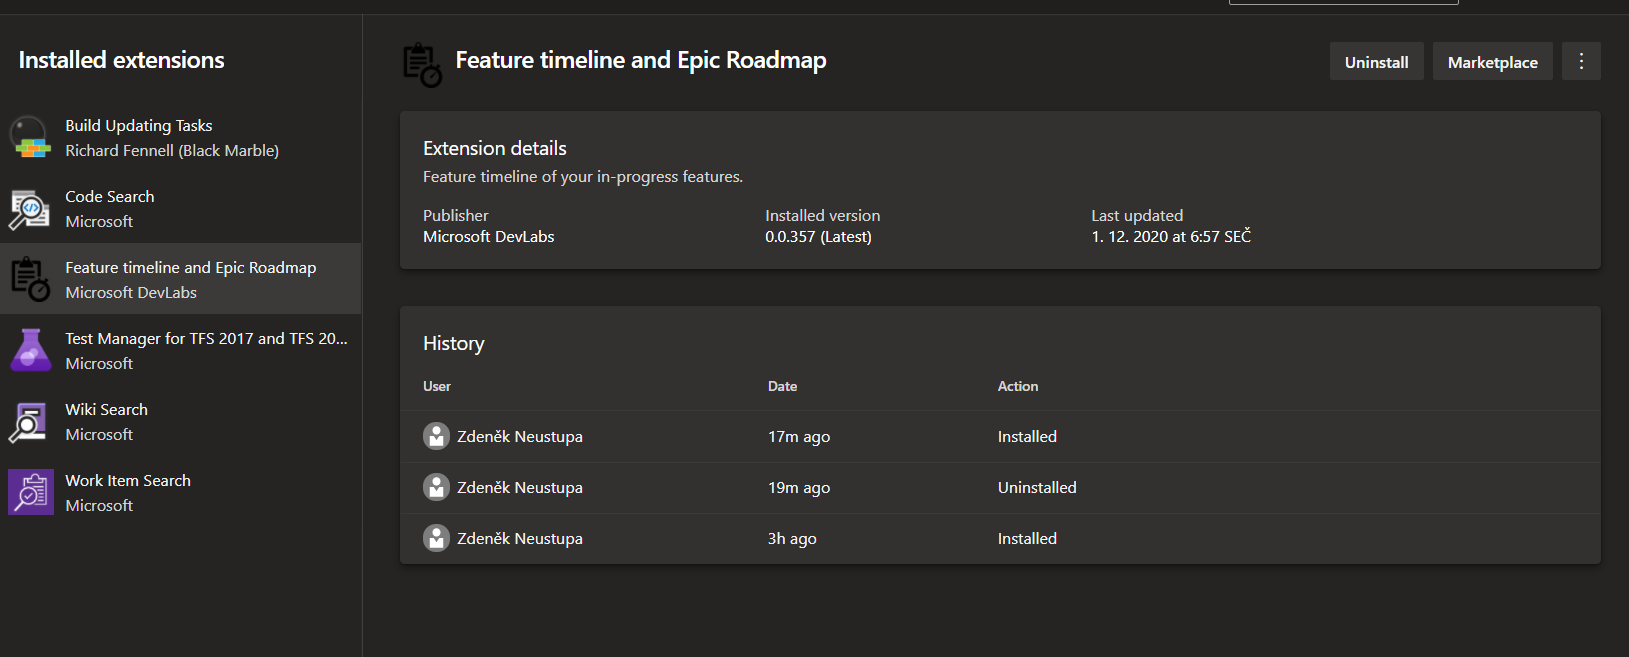Click the Feature timeline and Epic Roadmap title
Screen dimensions: 1629x657
(x=641, y=61)
